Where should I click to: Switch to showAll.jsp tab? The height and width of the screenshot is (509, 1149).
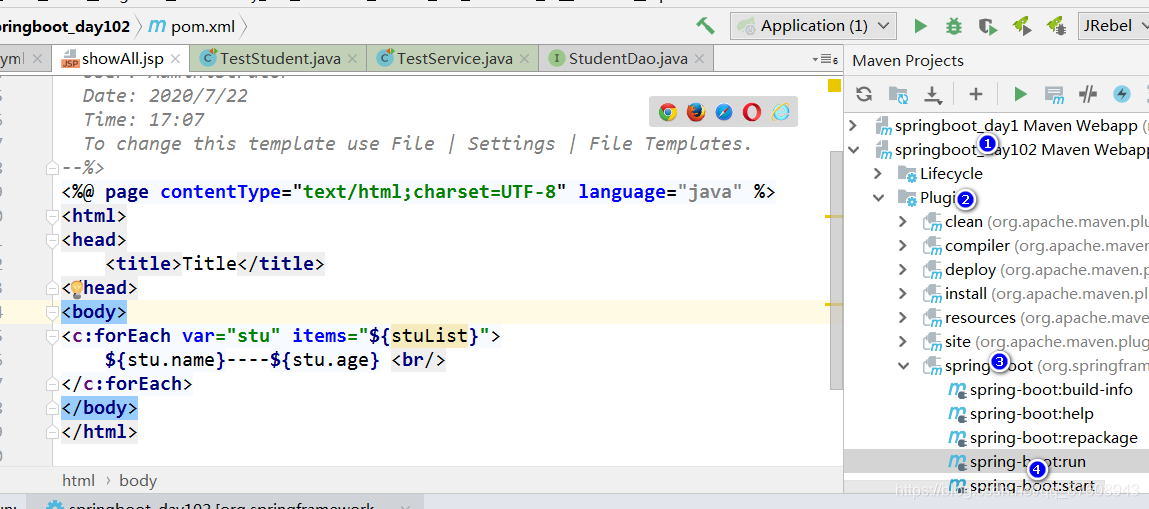(122, 59)
